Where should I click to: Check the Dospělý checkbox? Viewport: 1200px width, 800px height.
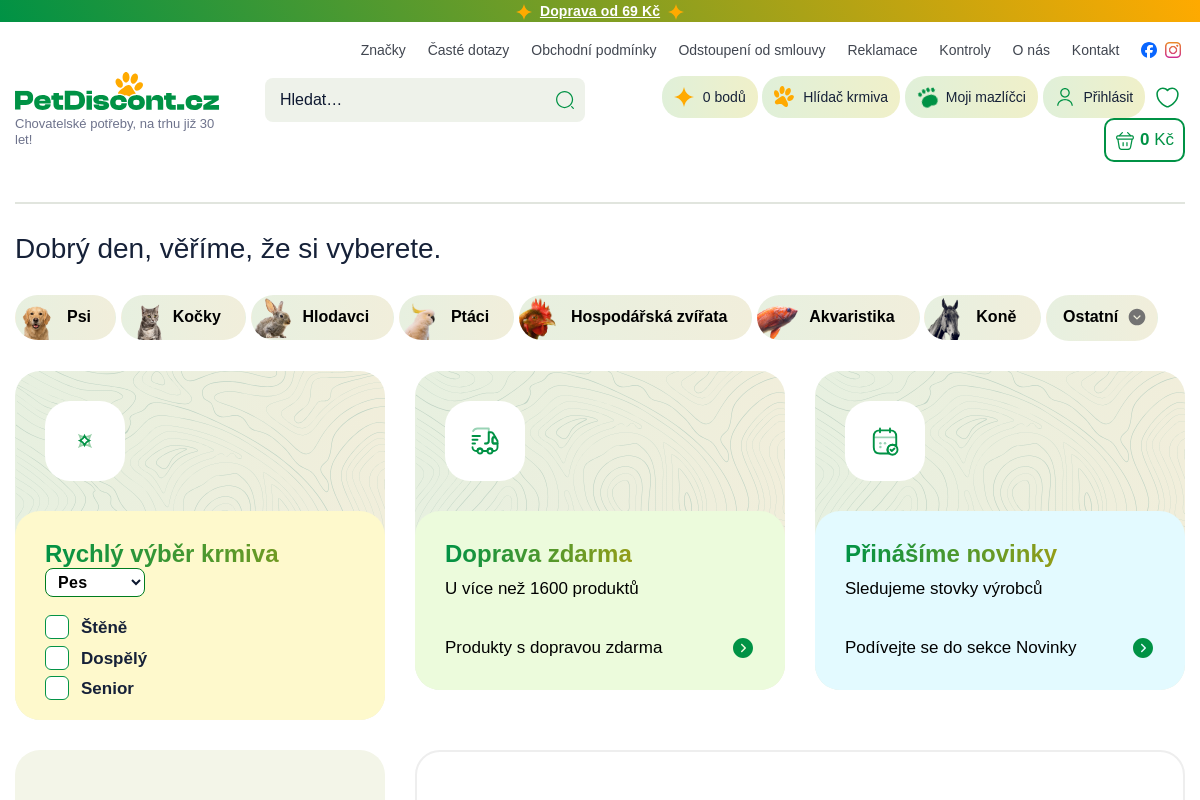click(57, 658)
